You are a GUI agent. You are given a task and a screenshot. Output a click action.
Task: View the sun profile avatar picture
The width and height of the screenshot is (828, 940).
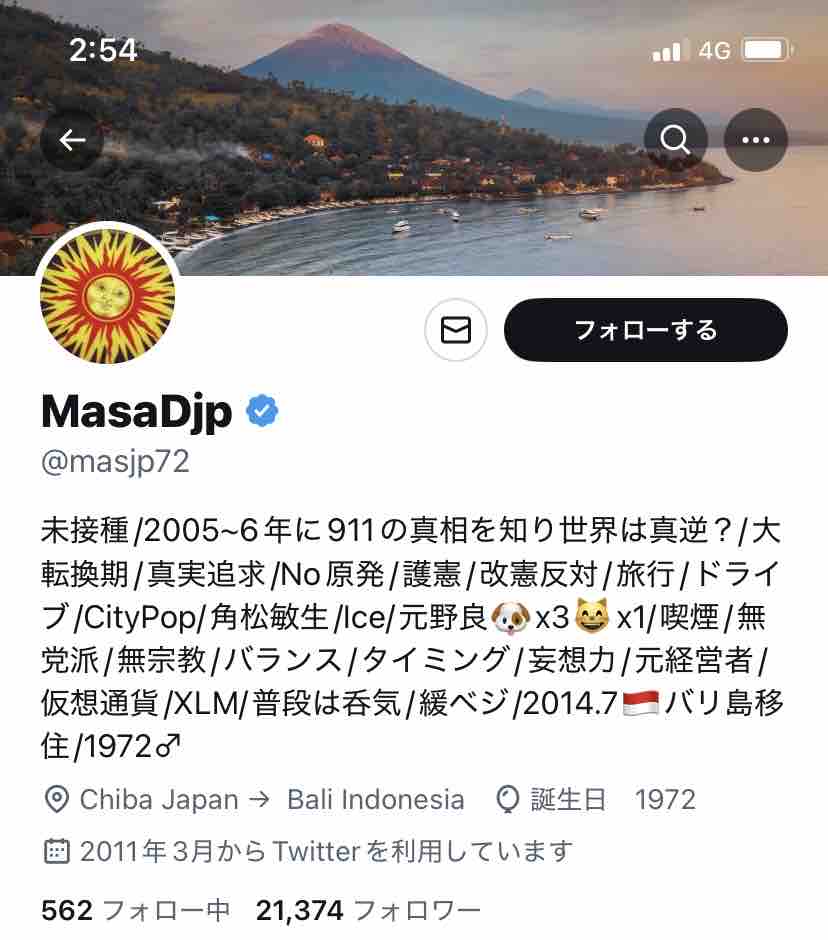click(108, 296)
